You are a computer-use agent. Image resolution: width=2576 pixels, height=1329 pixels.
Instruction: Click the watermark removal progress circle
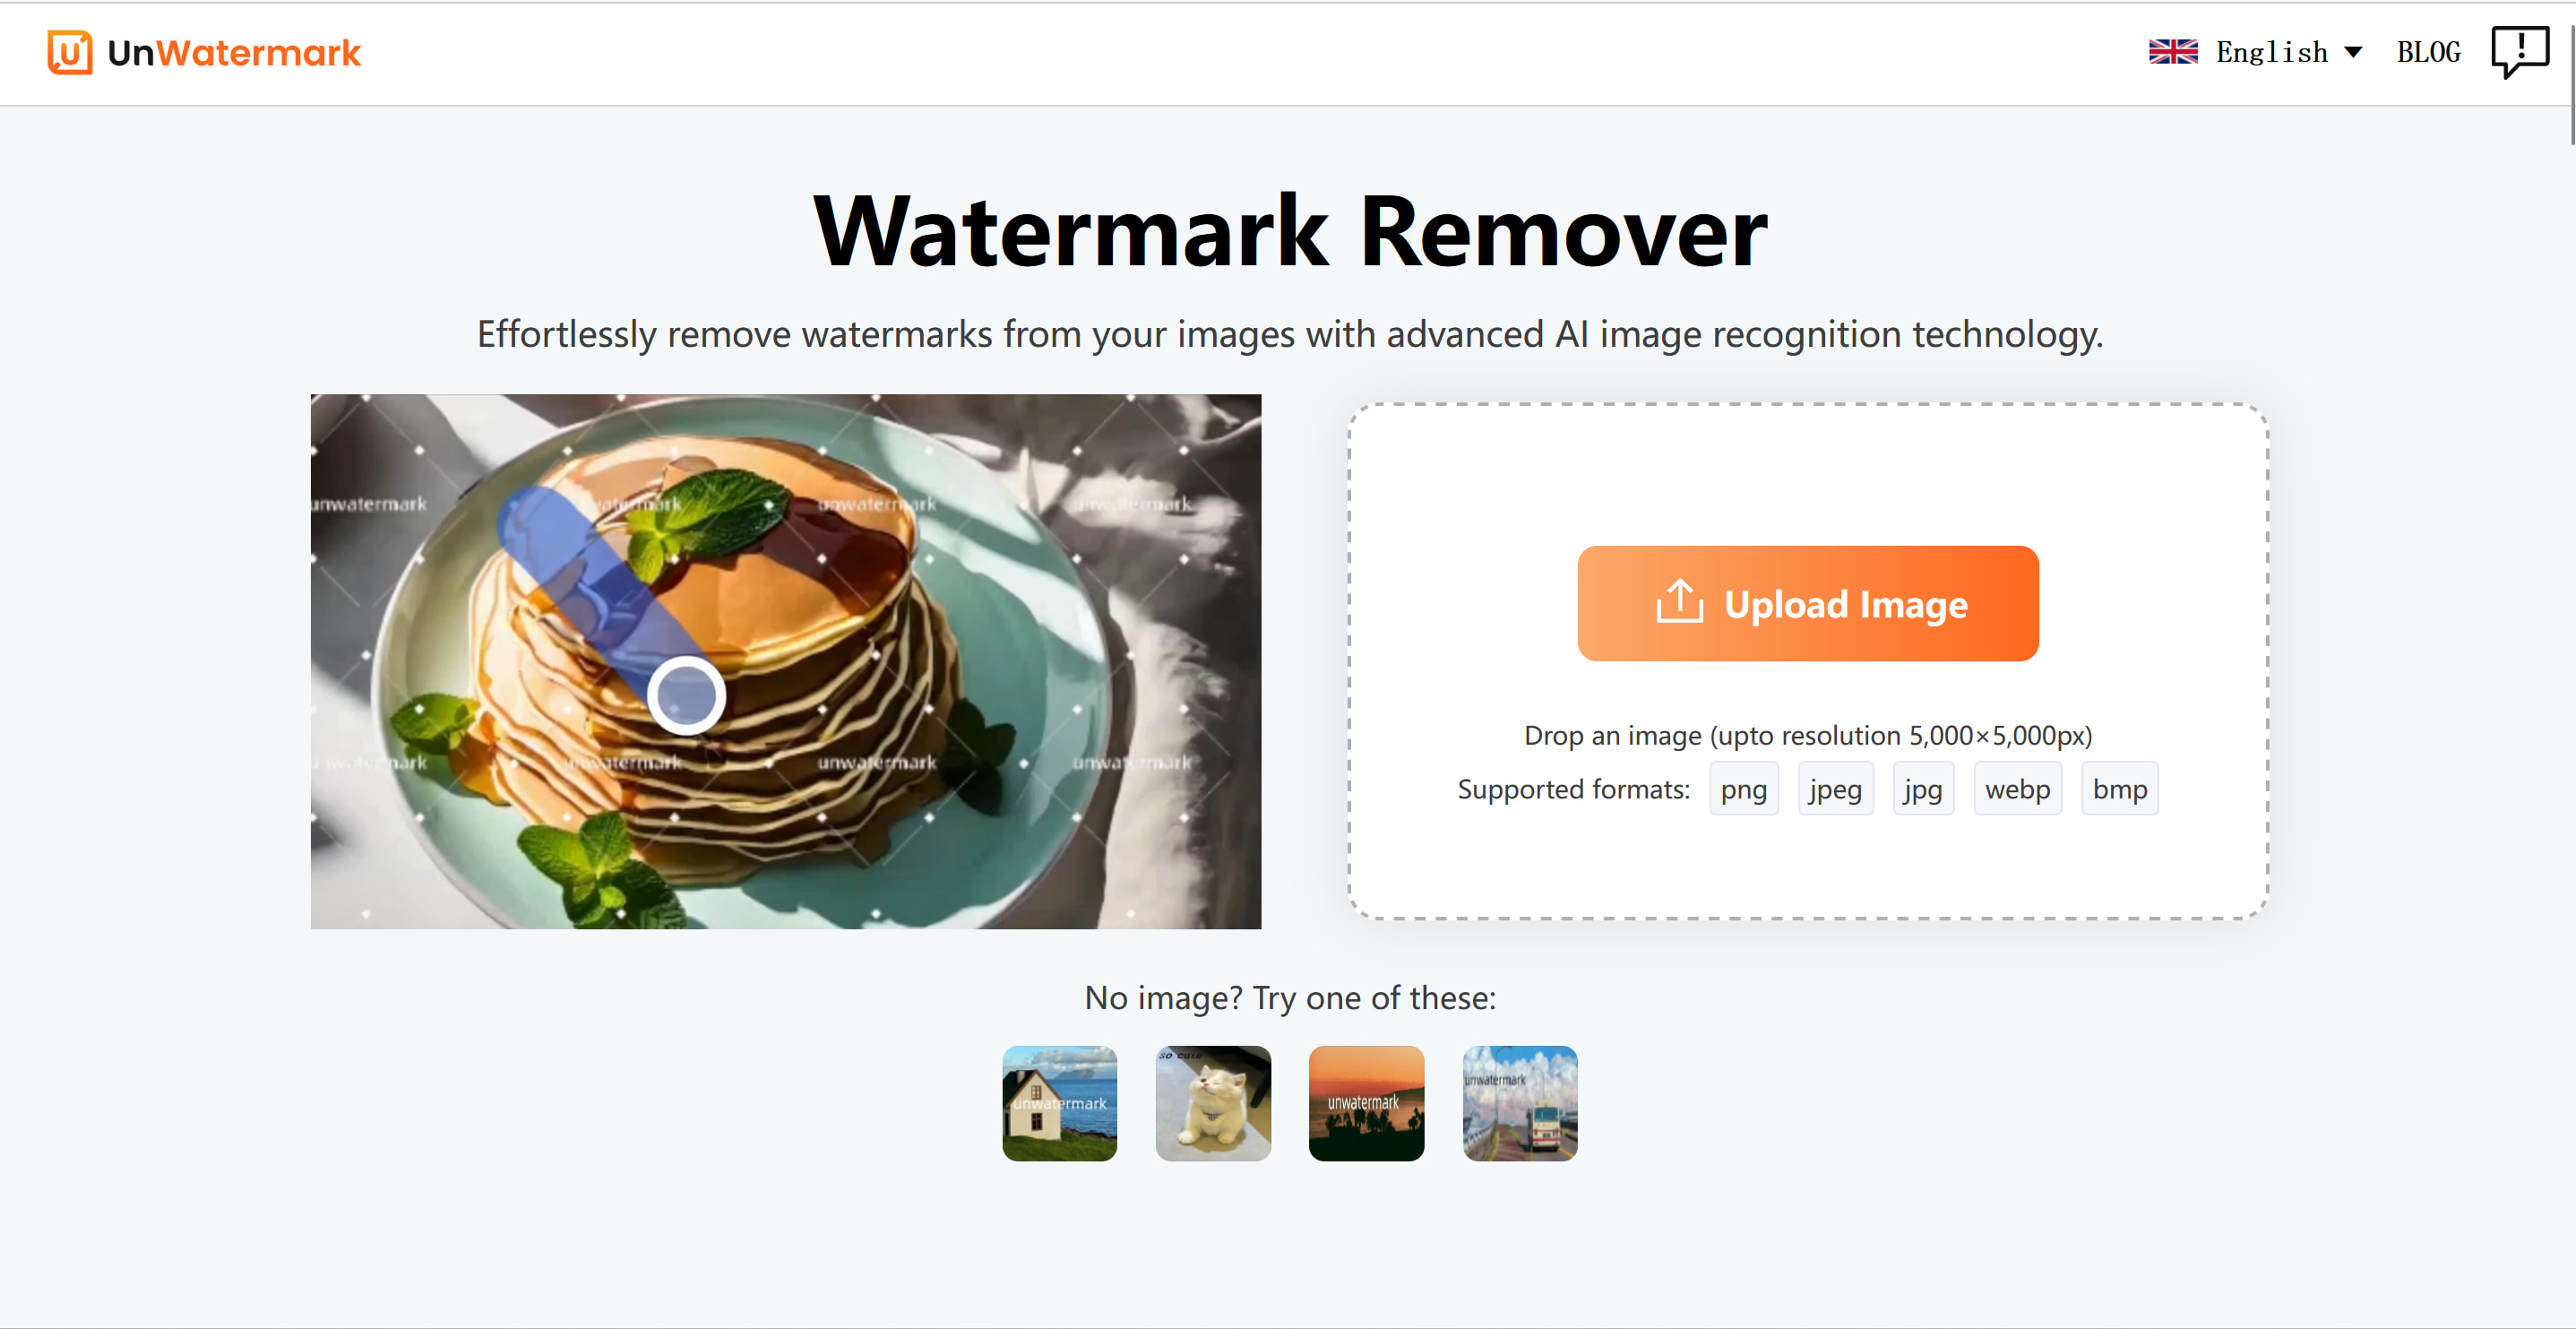(685, 690)
